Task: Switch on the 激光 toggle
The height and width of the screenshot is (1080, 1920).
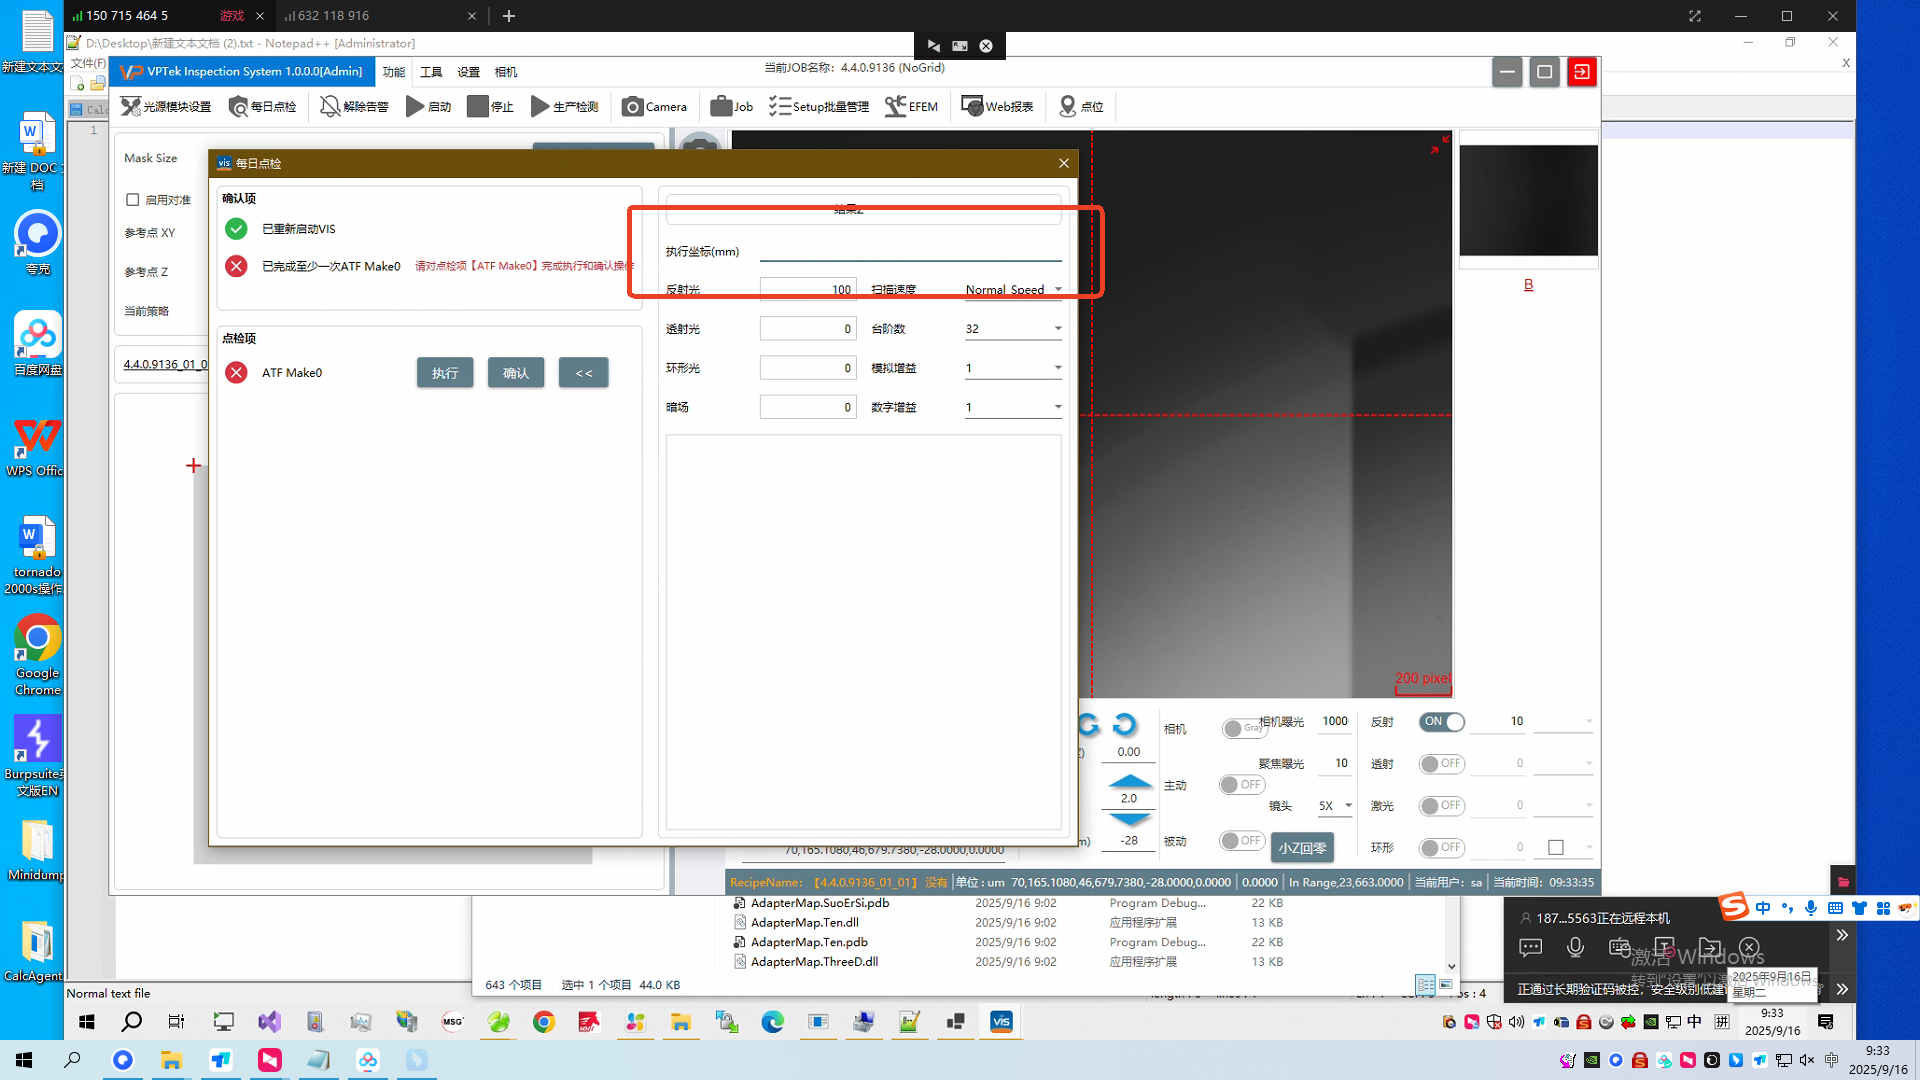Action: 1441,806
